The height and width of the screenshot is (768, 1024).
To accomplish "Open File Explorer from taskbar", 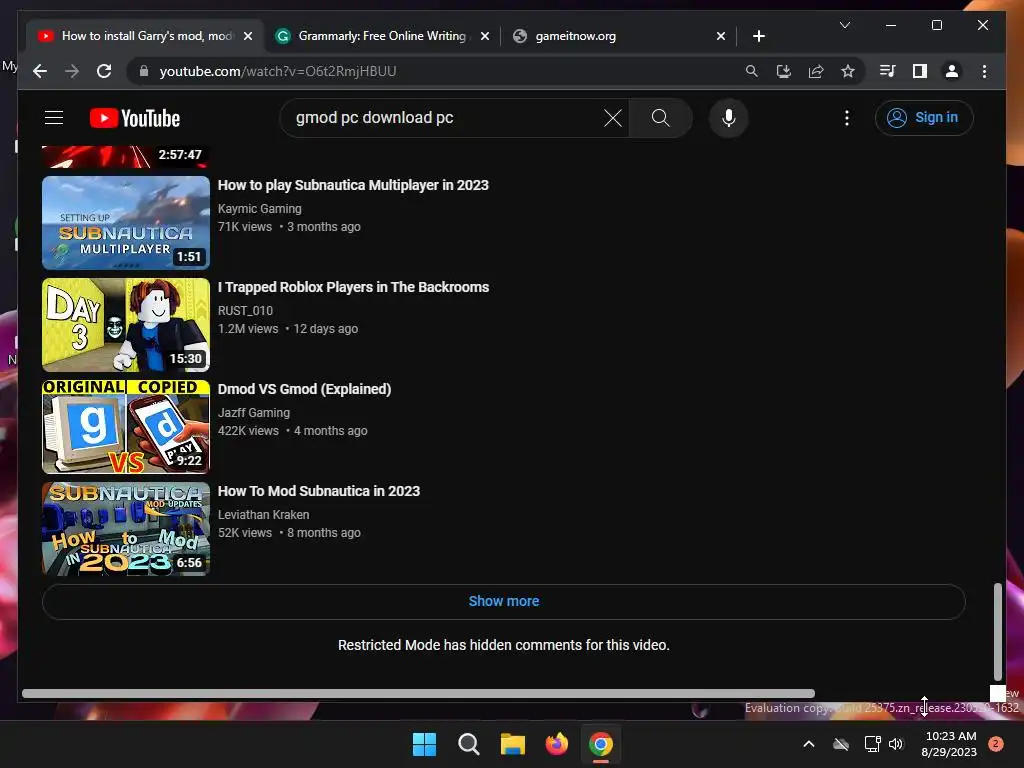I will pos(513,744).
